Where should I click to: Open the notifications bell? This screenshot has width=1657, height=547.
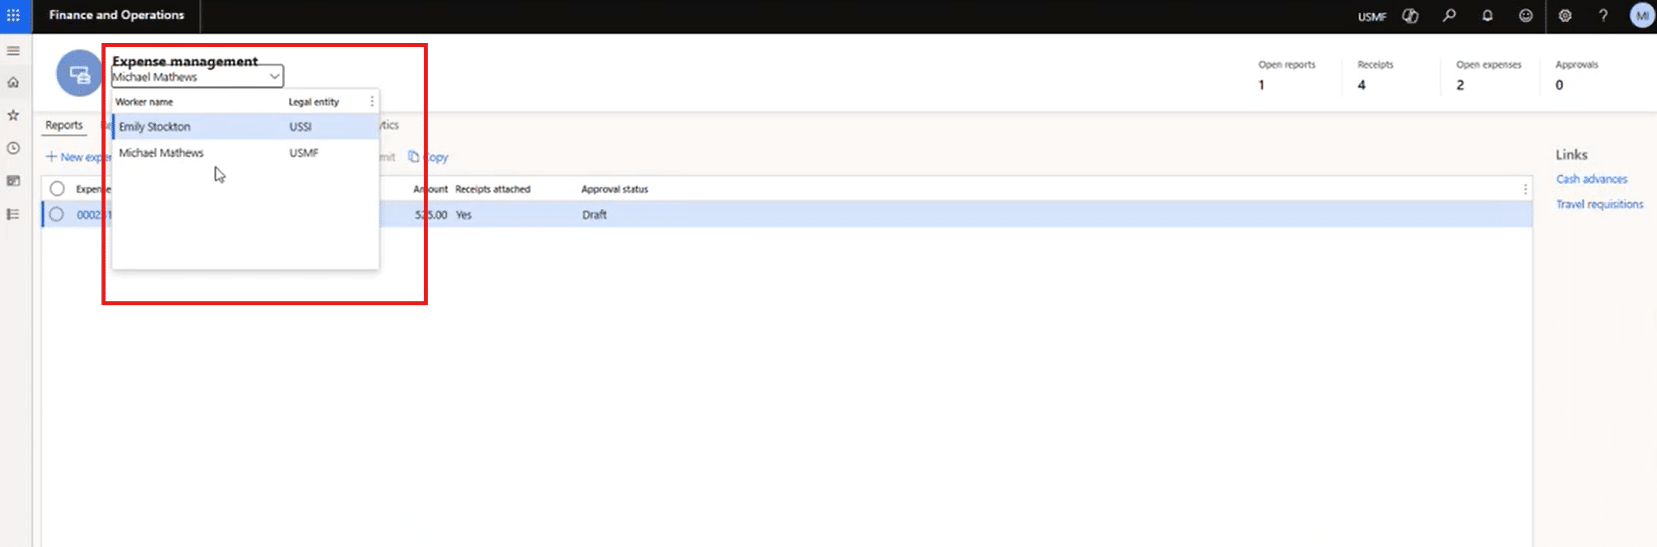1487,16
